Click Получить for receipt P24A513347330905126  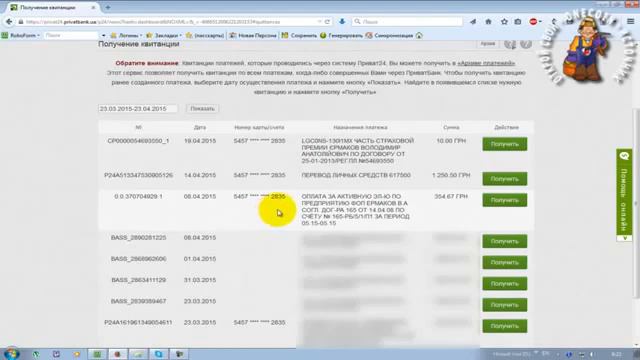pyautogui.click(x=504, y=179)
